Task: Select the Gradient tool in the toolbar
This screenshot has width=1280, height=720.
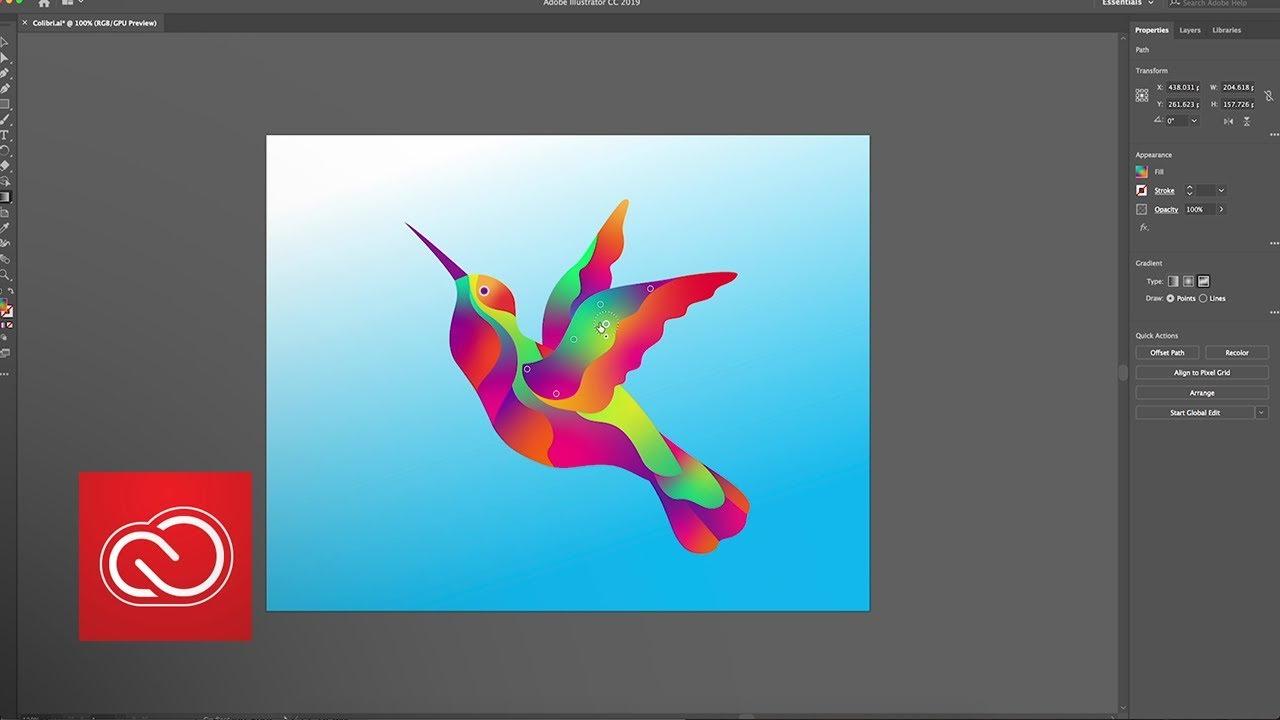Action: coord(5,196)
